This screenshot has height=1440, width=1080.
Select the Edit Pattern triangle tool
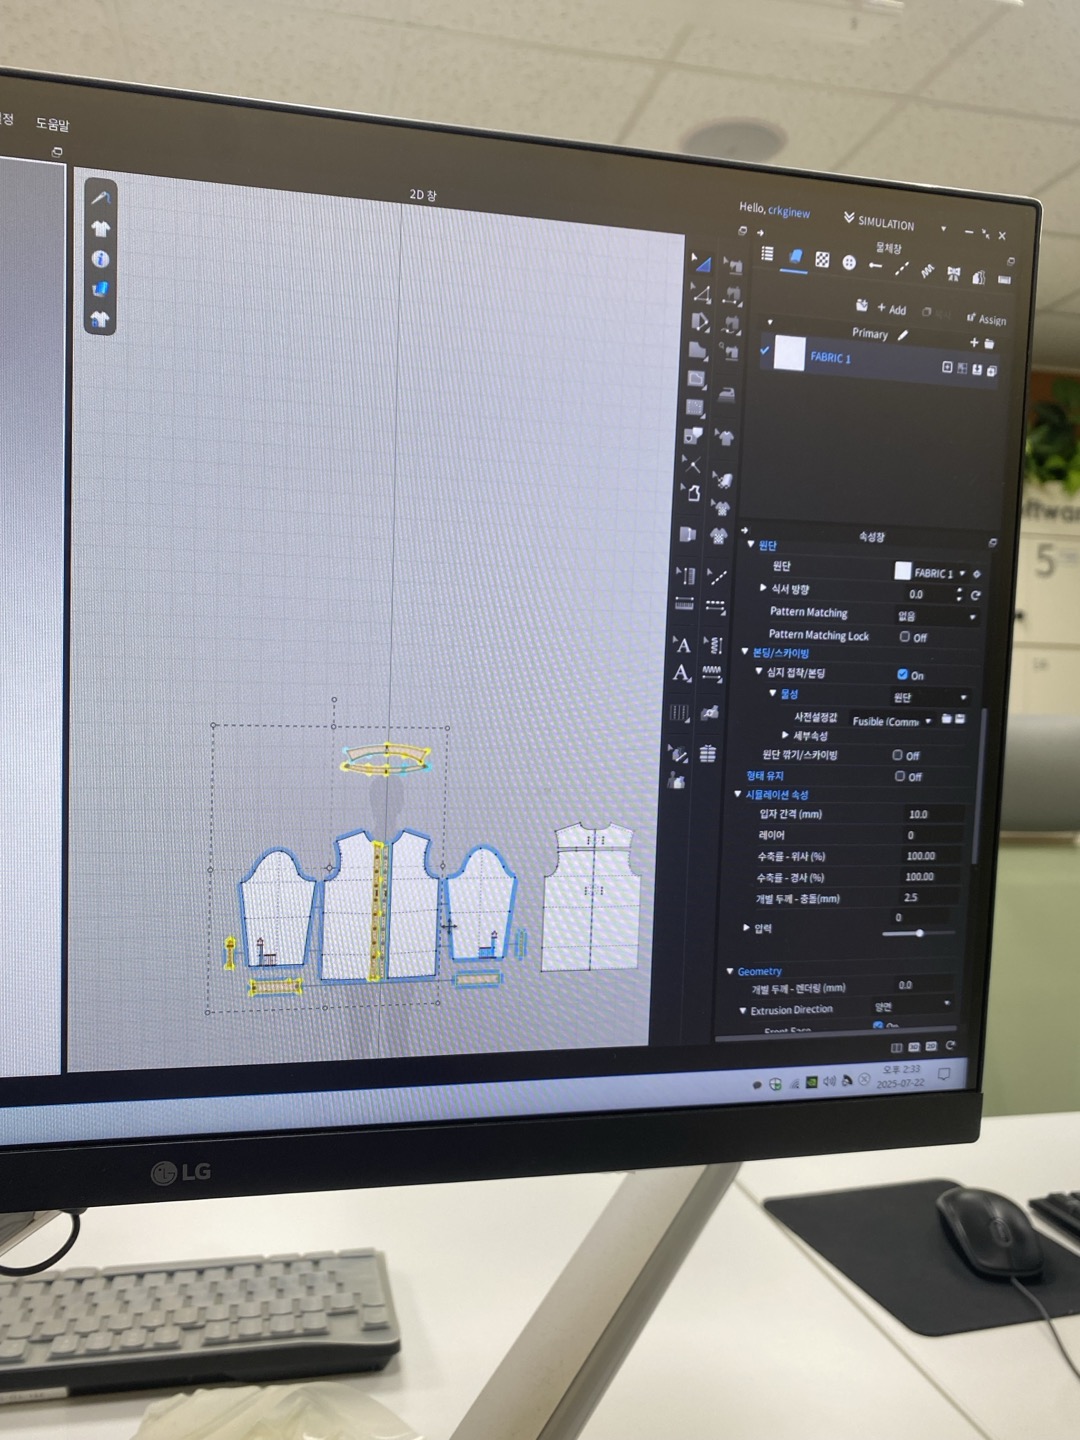pyautogui.click(x=701, y=294)
